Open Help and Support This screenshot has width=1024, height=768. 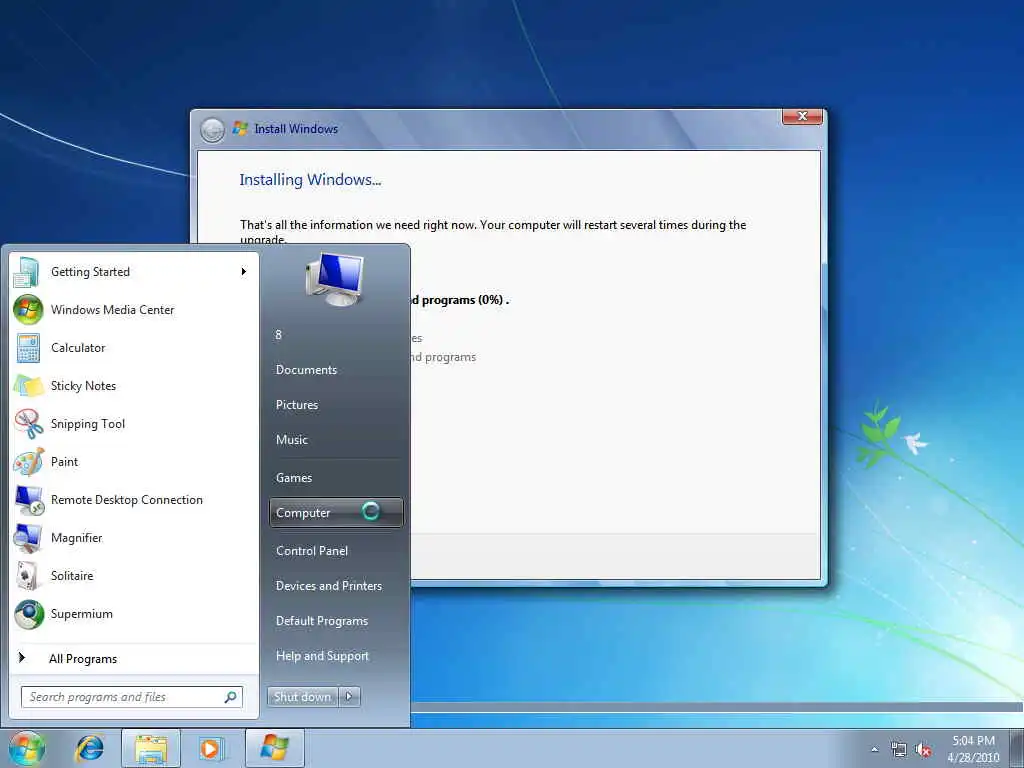click(336, 656)
